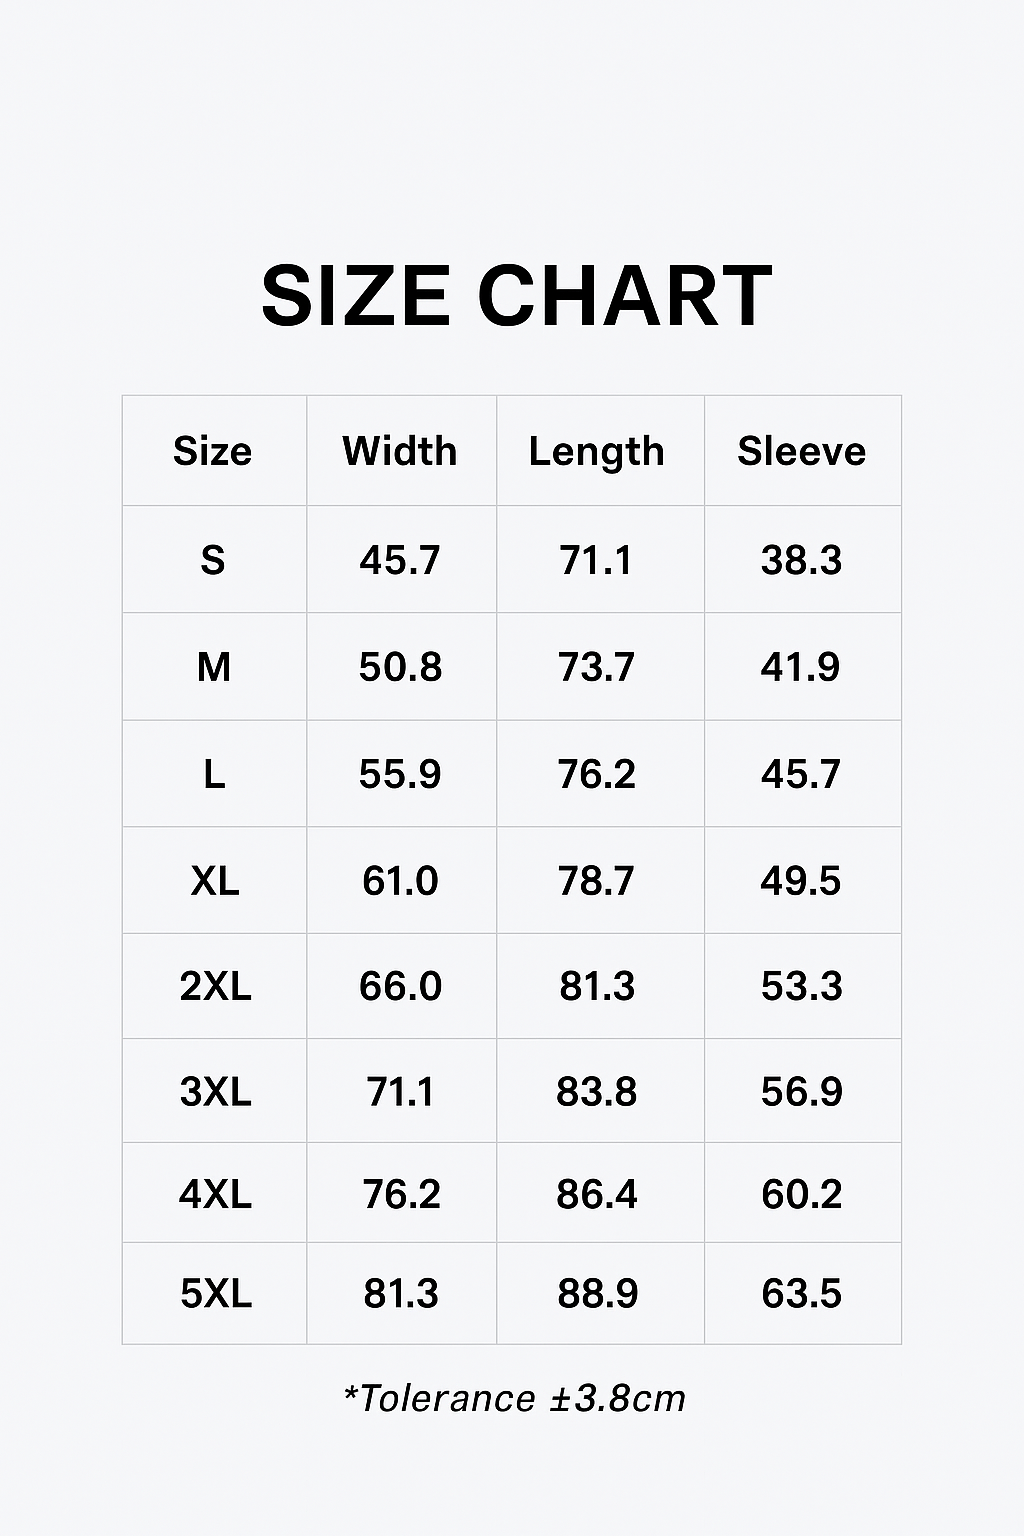Click the SIZE CHART title
This screenshot has height=1536, width=1024.
(x=516, y=296)
